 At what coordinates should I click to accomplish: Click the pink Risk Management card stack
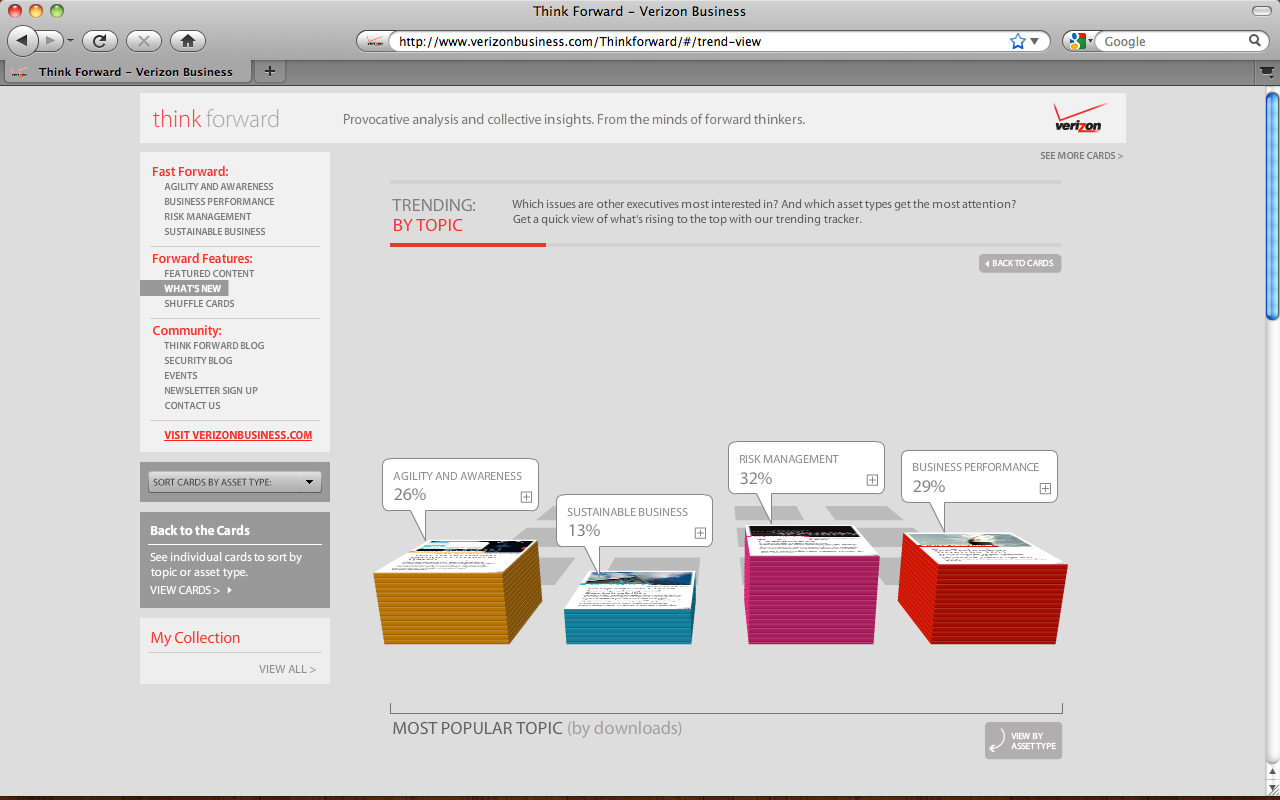pos(812,584)
